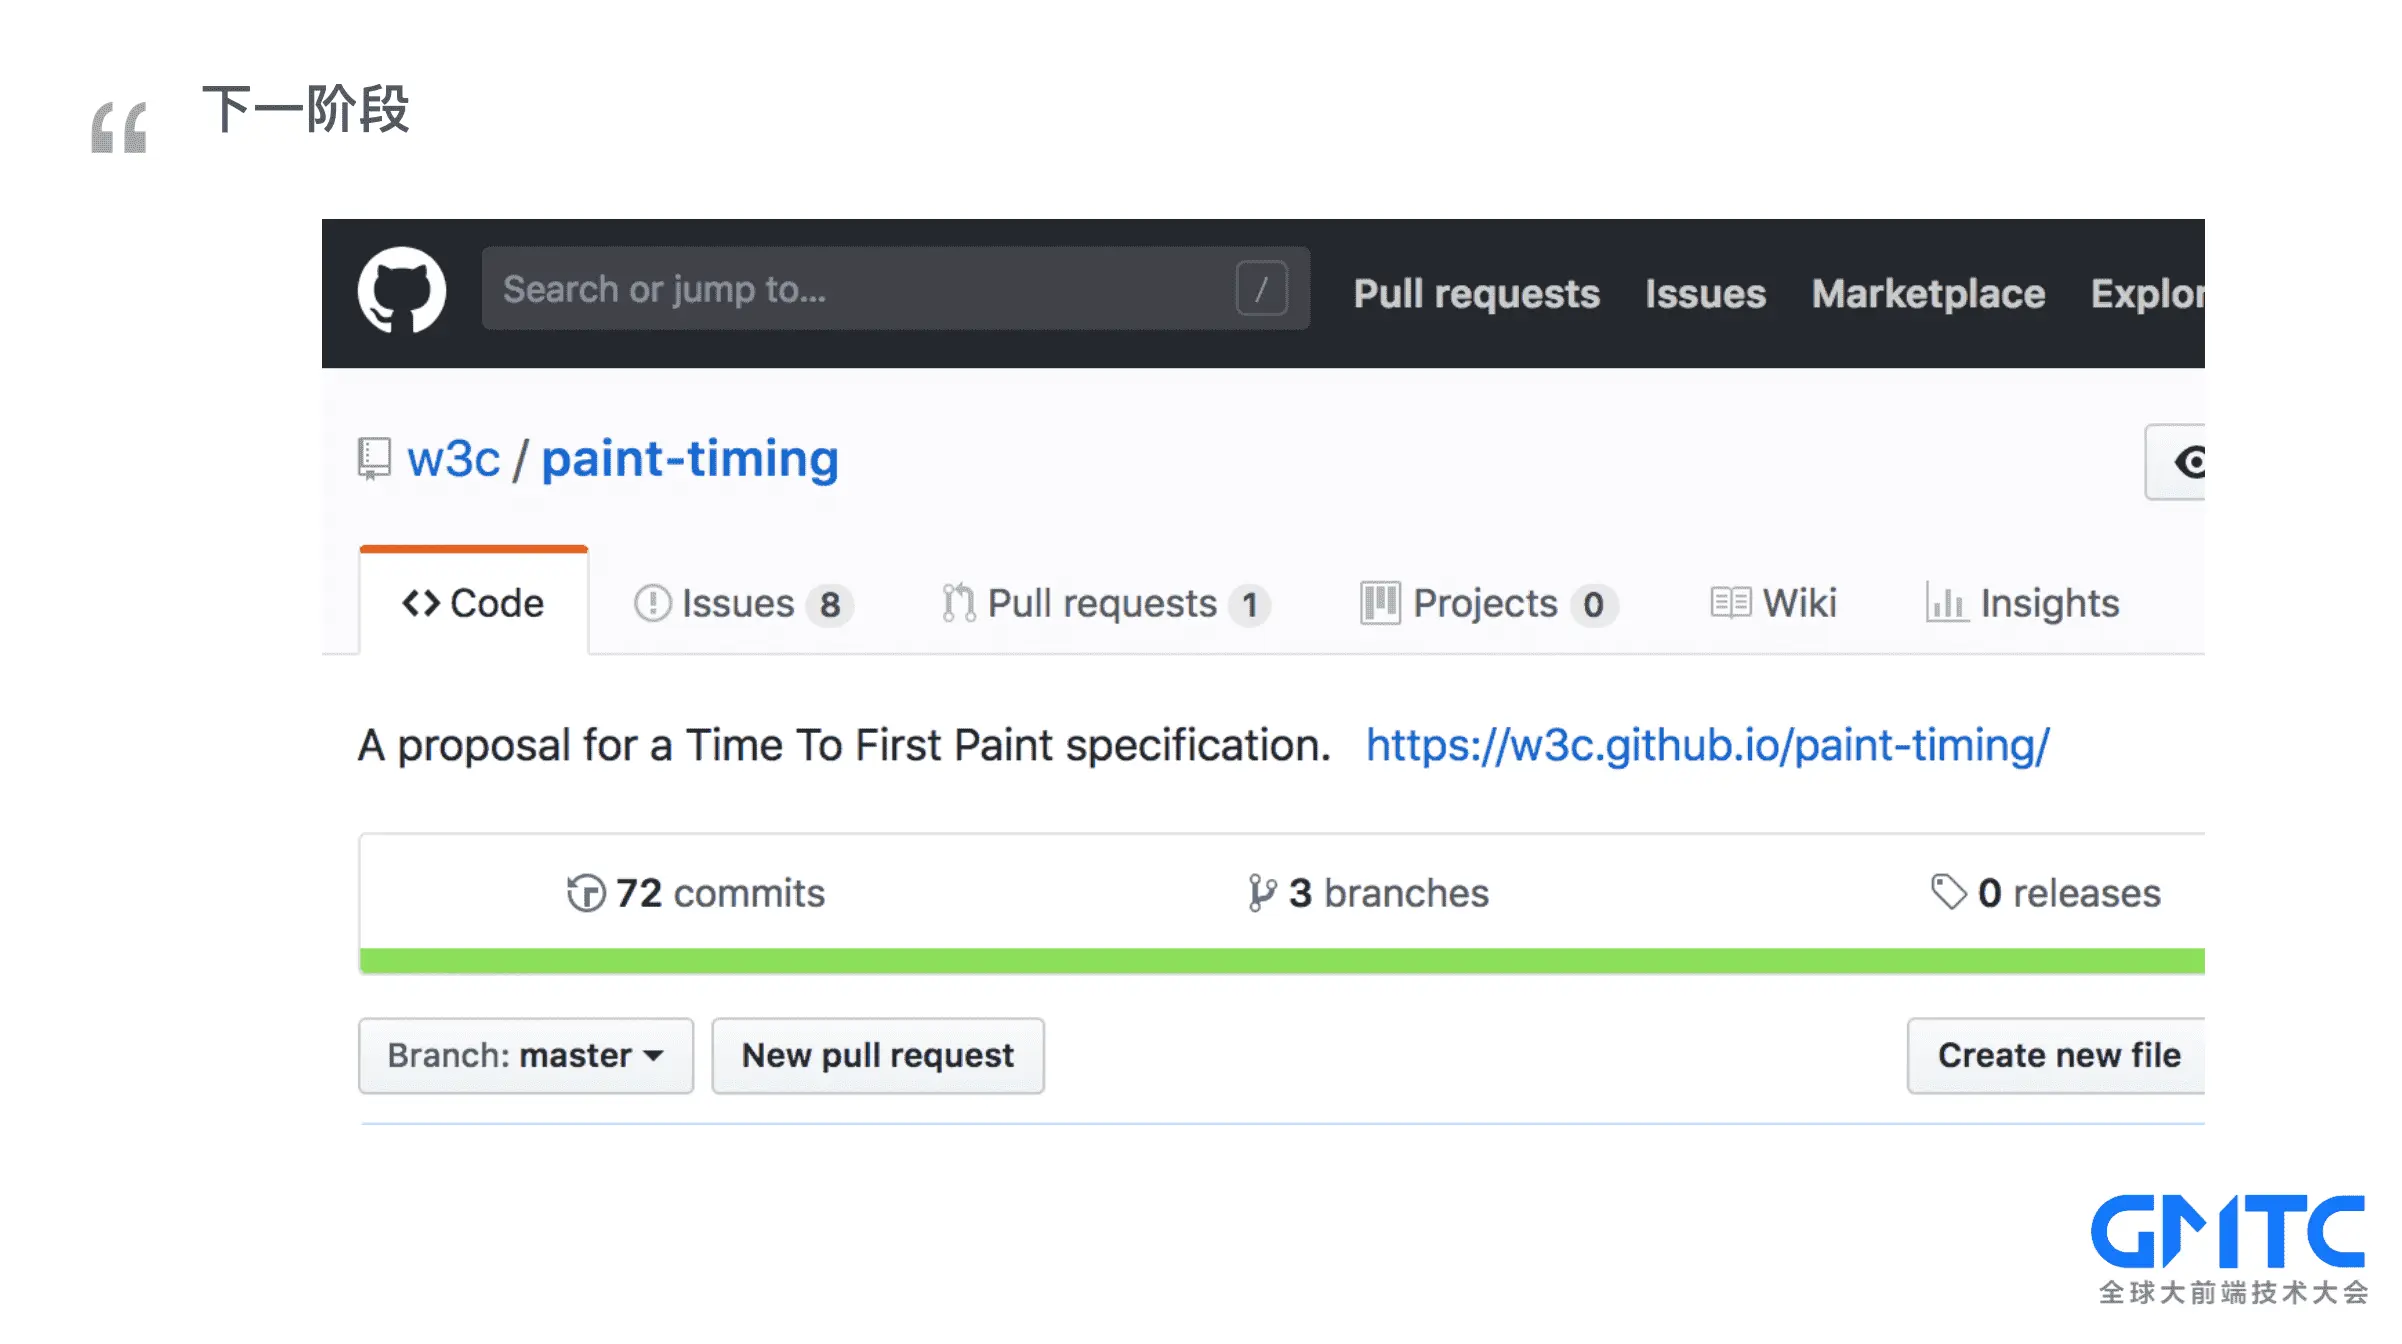Open the Issues tab showing 8
The image size is (2402, 1344).
click(x=743, y=604)
